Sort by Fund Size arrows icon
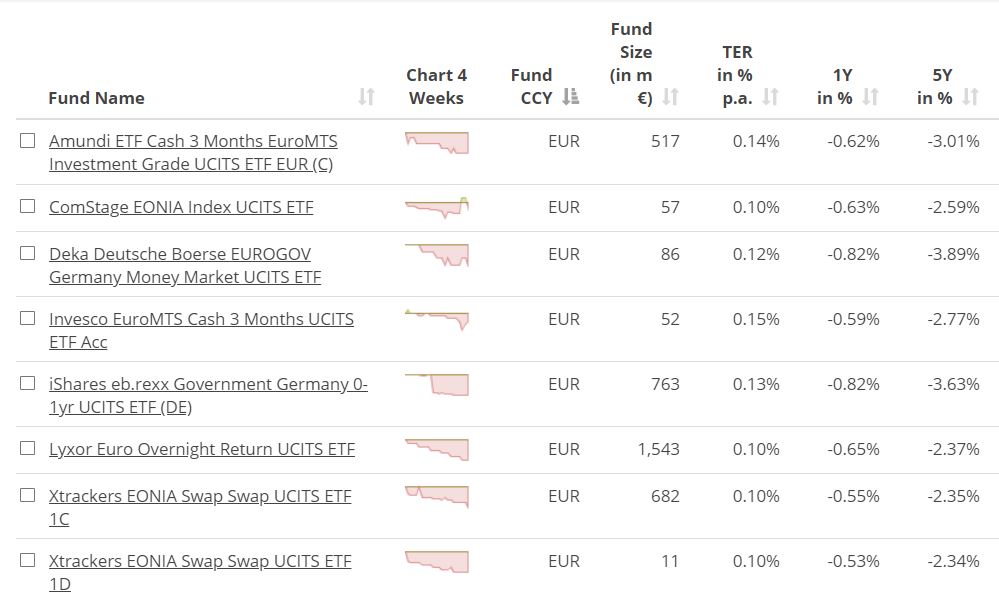The width and height of the screenshot is (999, 600). [x=670, y=97]
